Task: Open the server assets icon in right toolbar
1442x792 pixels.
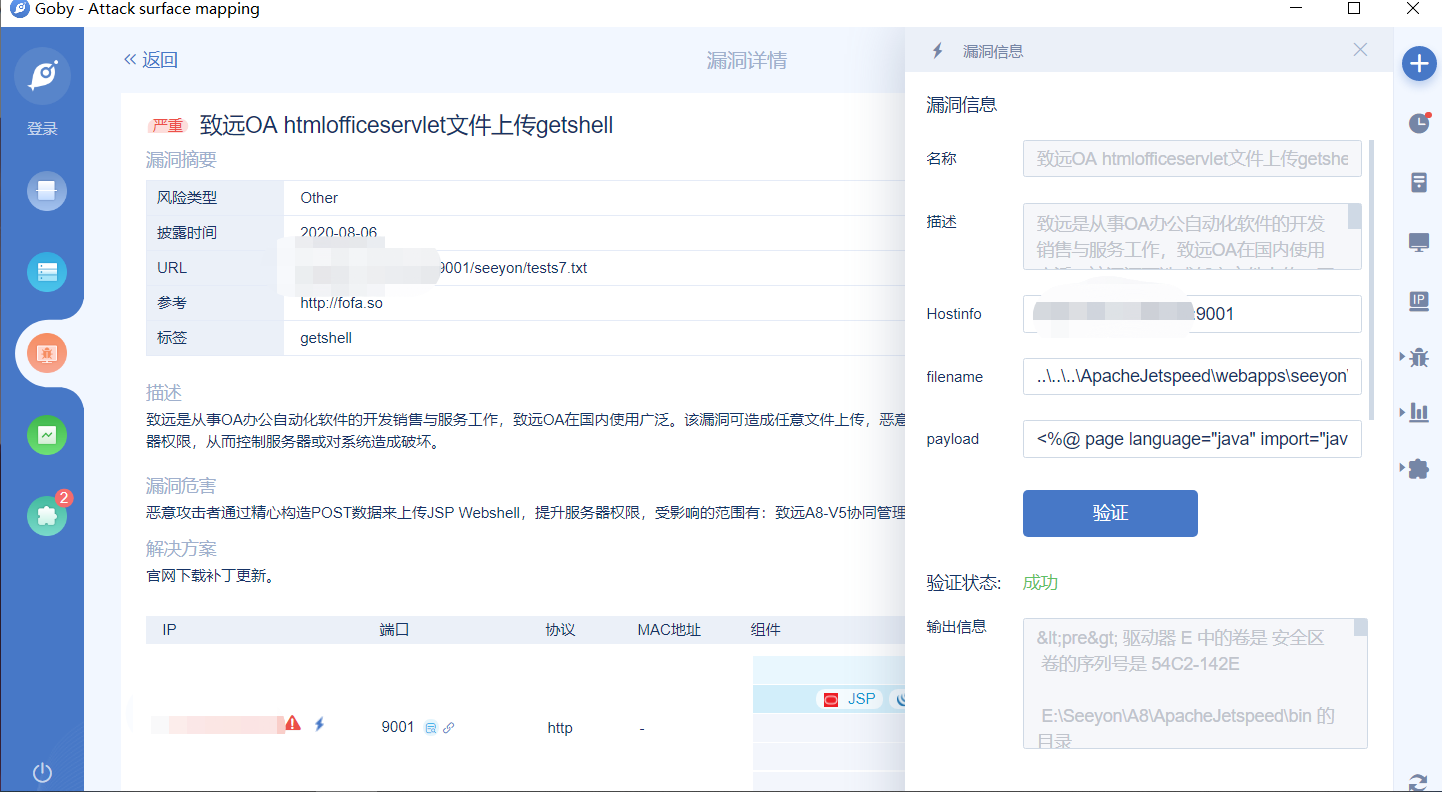Action: click(x=1418, y=182)
